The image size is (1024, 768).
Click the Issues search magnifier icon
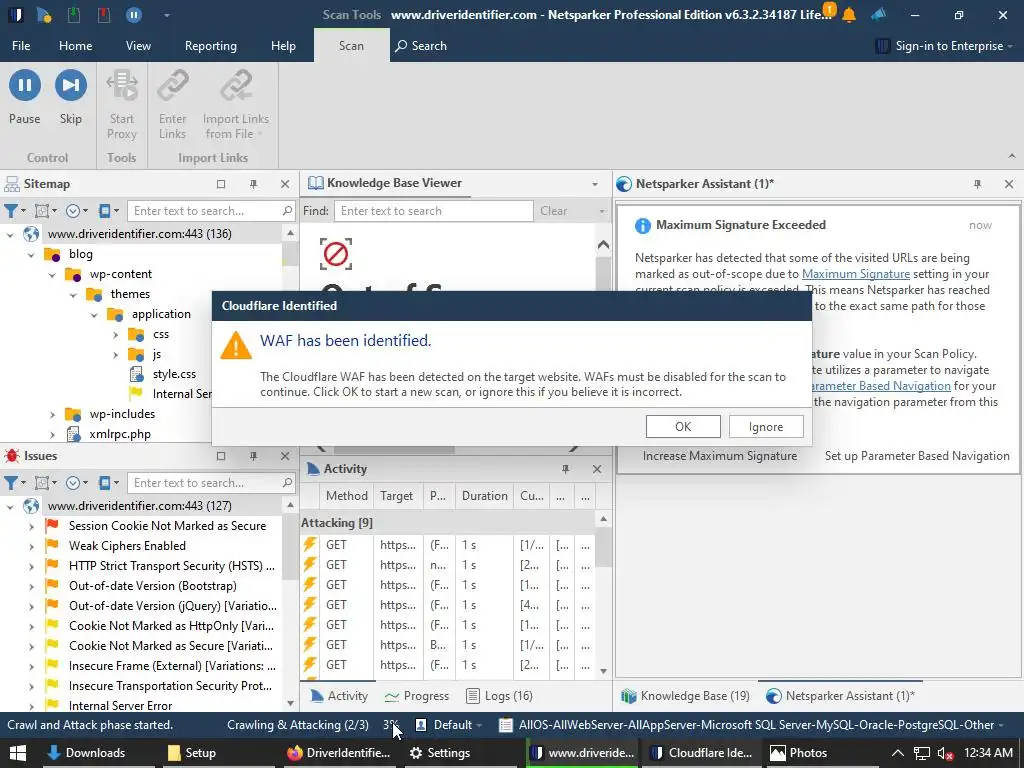click(287, 483)
